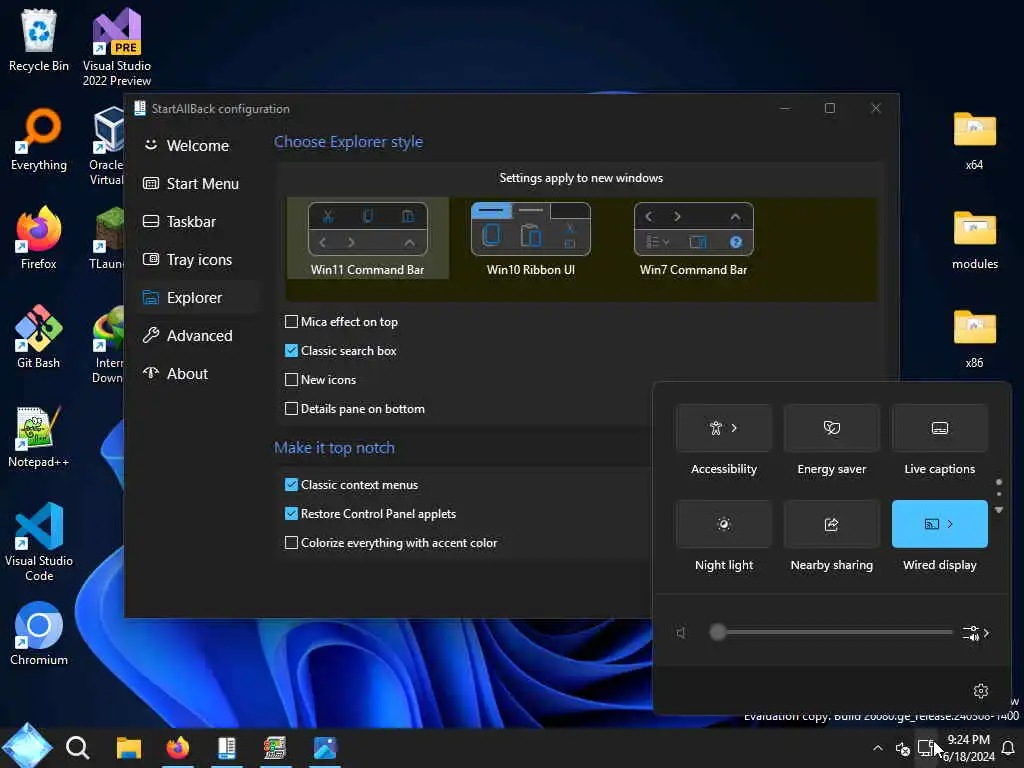Click muted volume tray icon
Viewport: 1024px width, 768px height.
903,748
